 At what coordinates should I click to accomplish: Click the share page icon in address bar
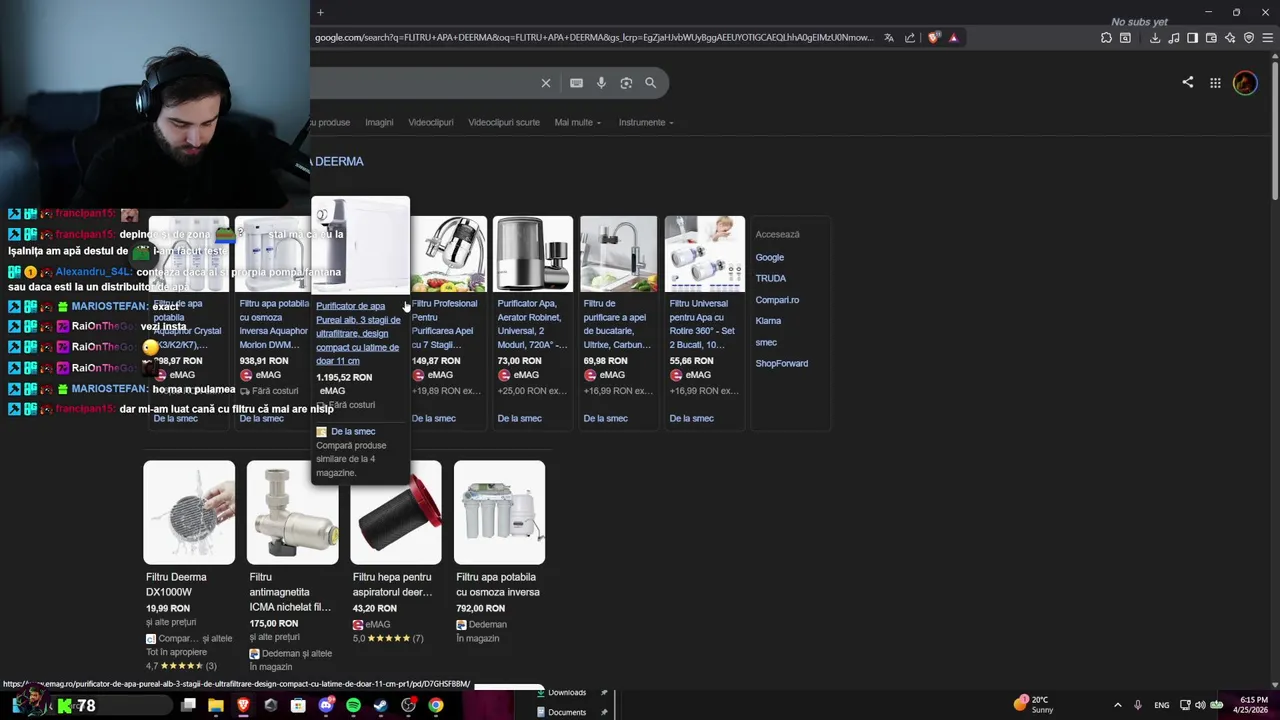tap(910, 38)
